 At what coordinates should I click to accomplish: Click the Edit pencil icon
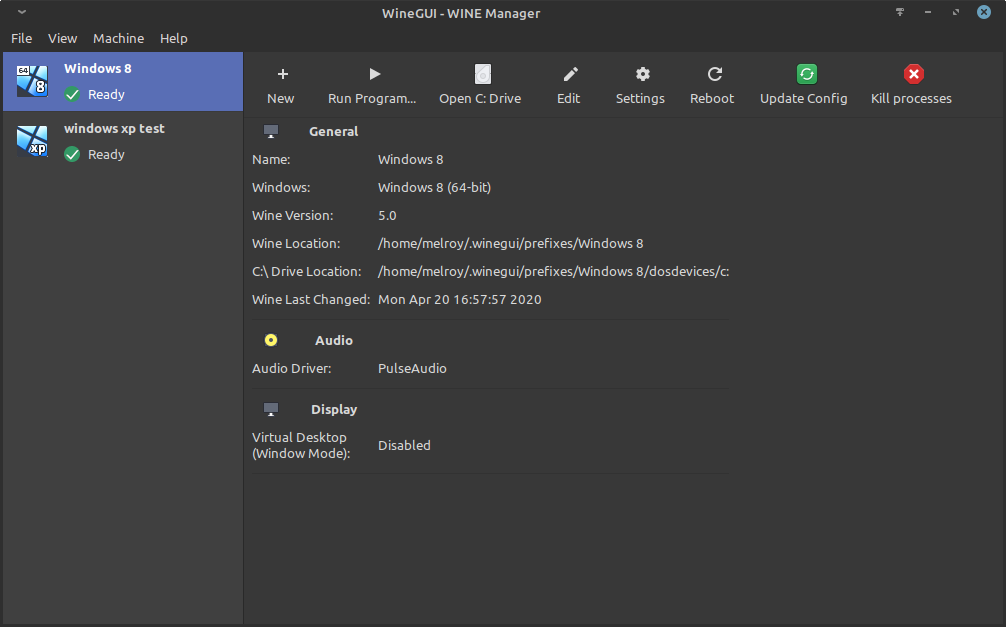pyautogui.click(x=570, y=74)
